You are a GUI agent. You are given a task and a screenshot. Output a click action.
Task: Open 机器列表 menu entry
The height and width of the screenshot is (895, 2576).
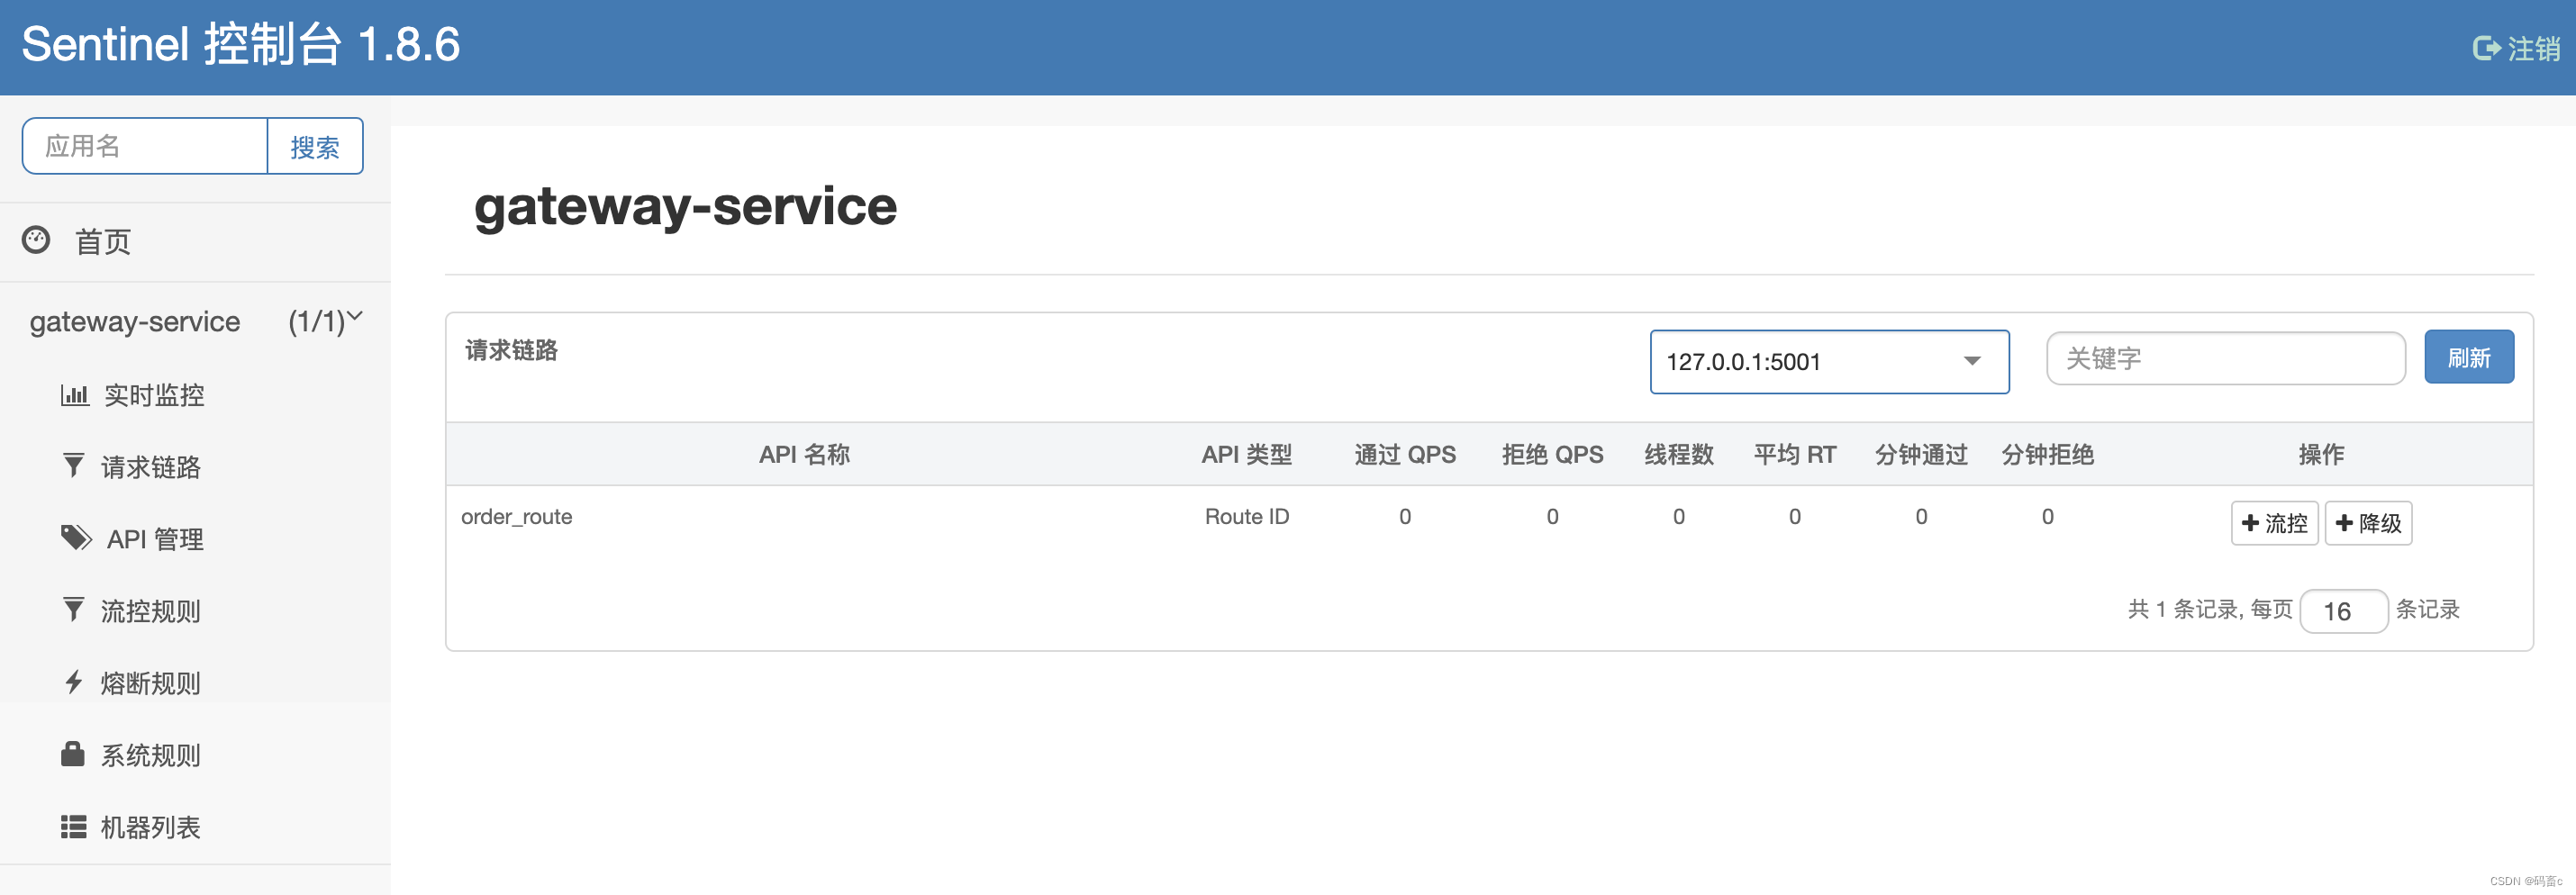tap(151, 827)
